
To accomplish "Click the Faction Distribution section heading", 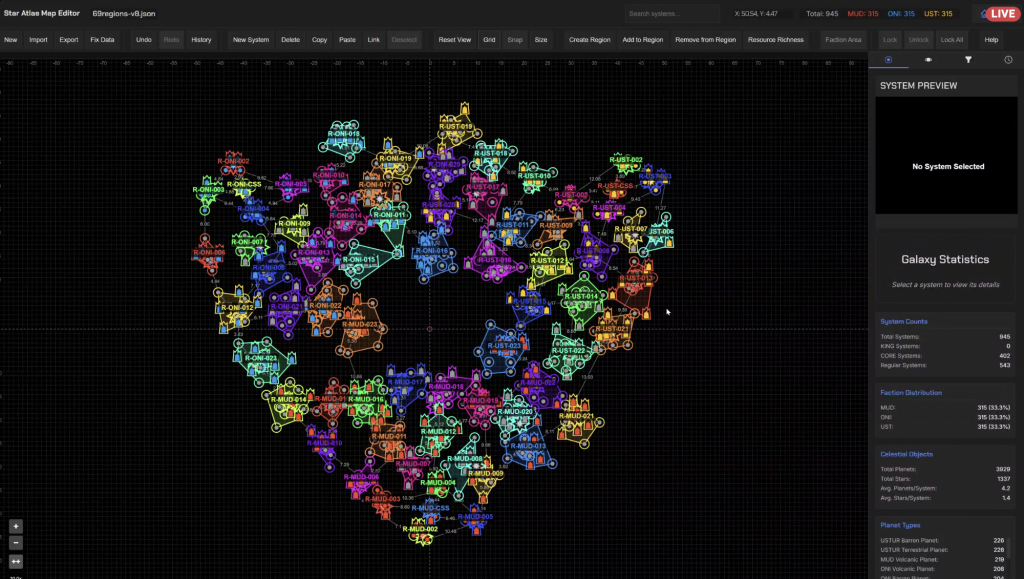I will click(911, 392).
